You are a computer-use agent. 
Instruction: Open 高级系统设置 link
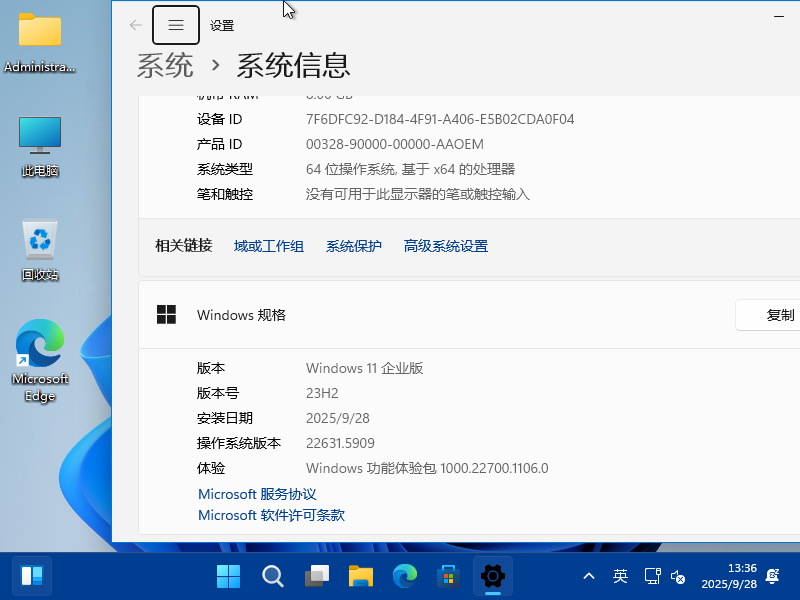tap(445, 245)
